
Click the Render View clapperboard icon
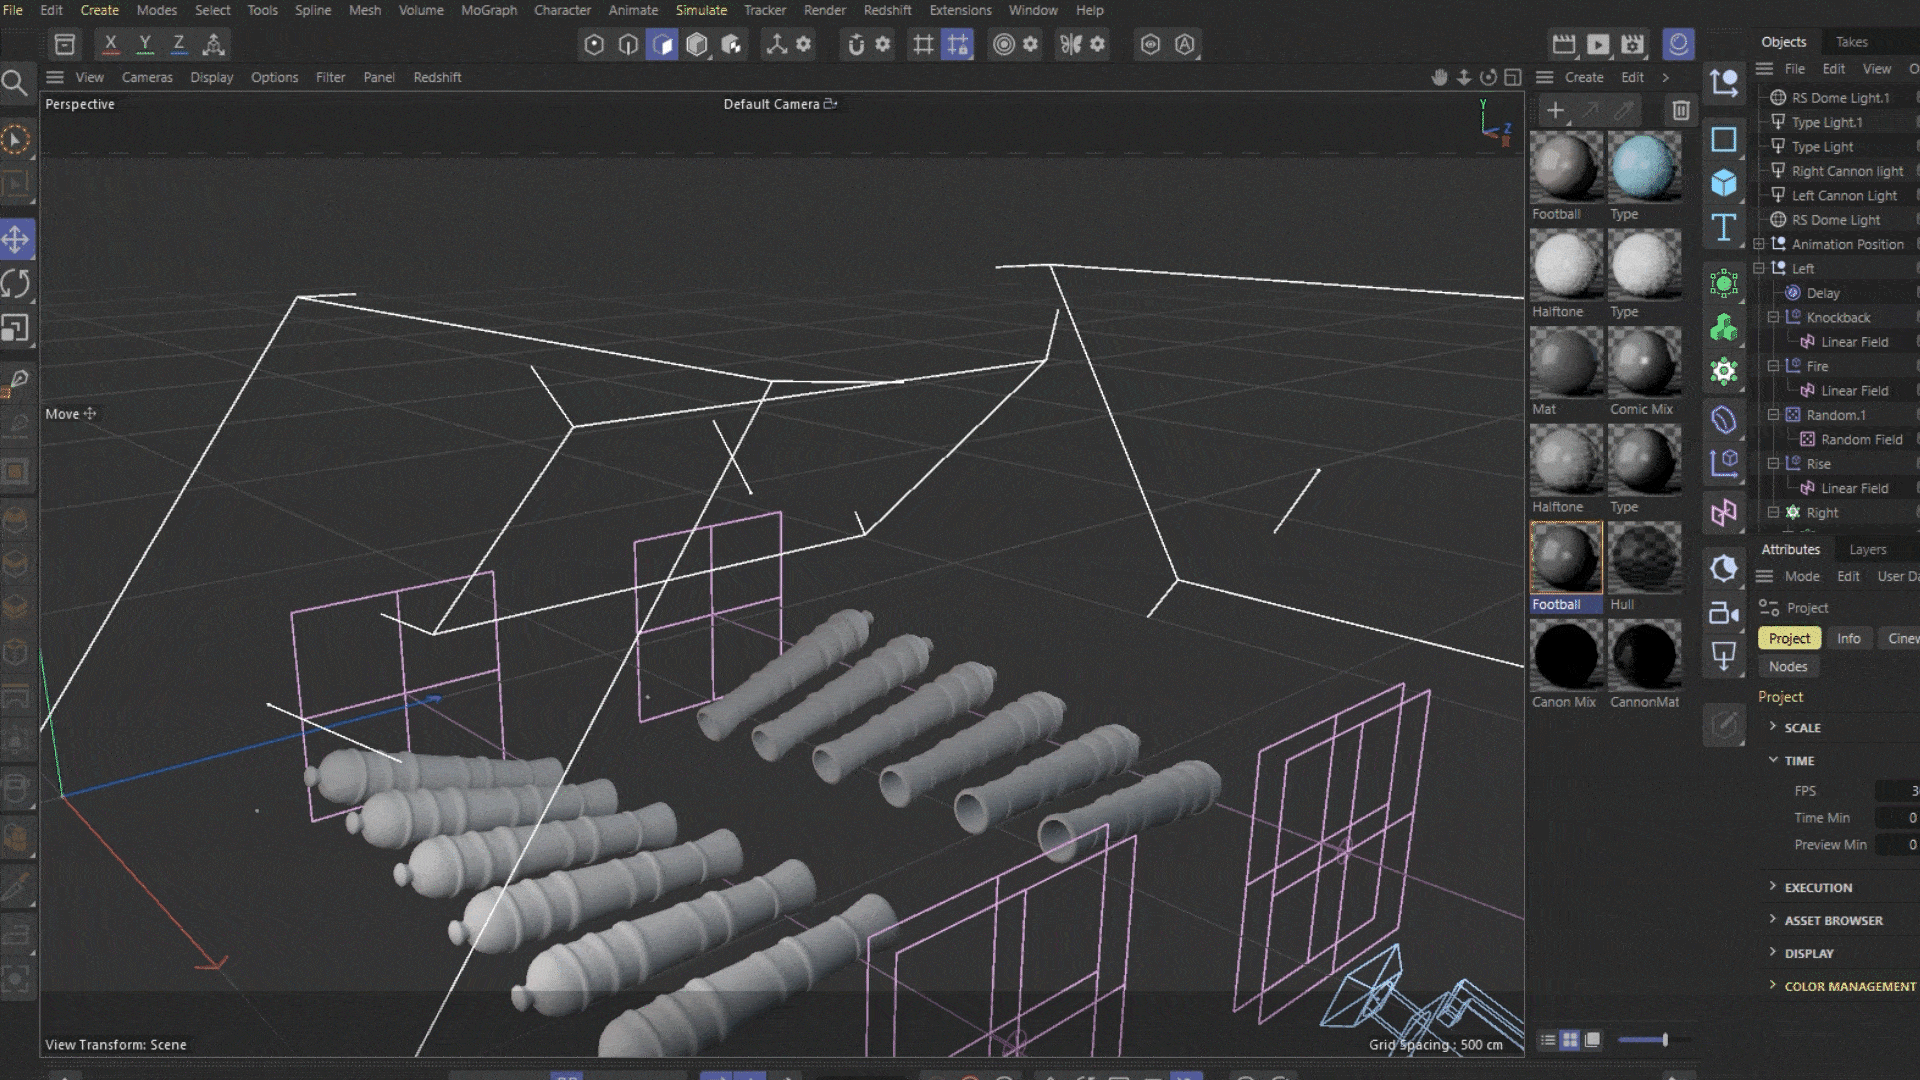click(1564, 44)
